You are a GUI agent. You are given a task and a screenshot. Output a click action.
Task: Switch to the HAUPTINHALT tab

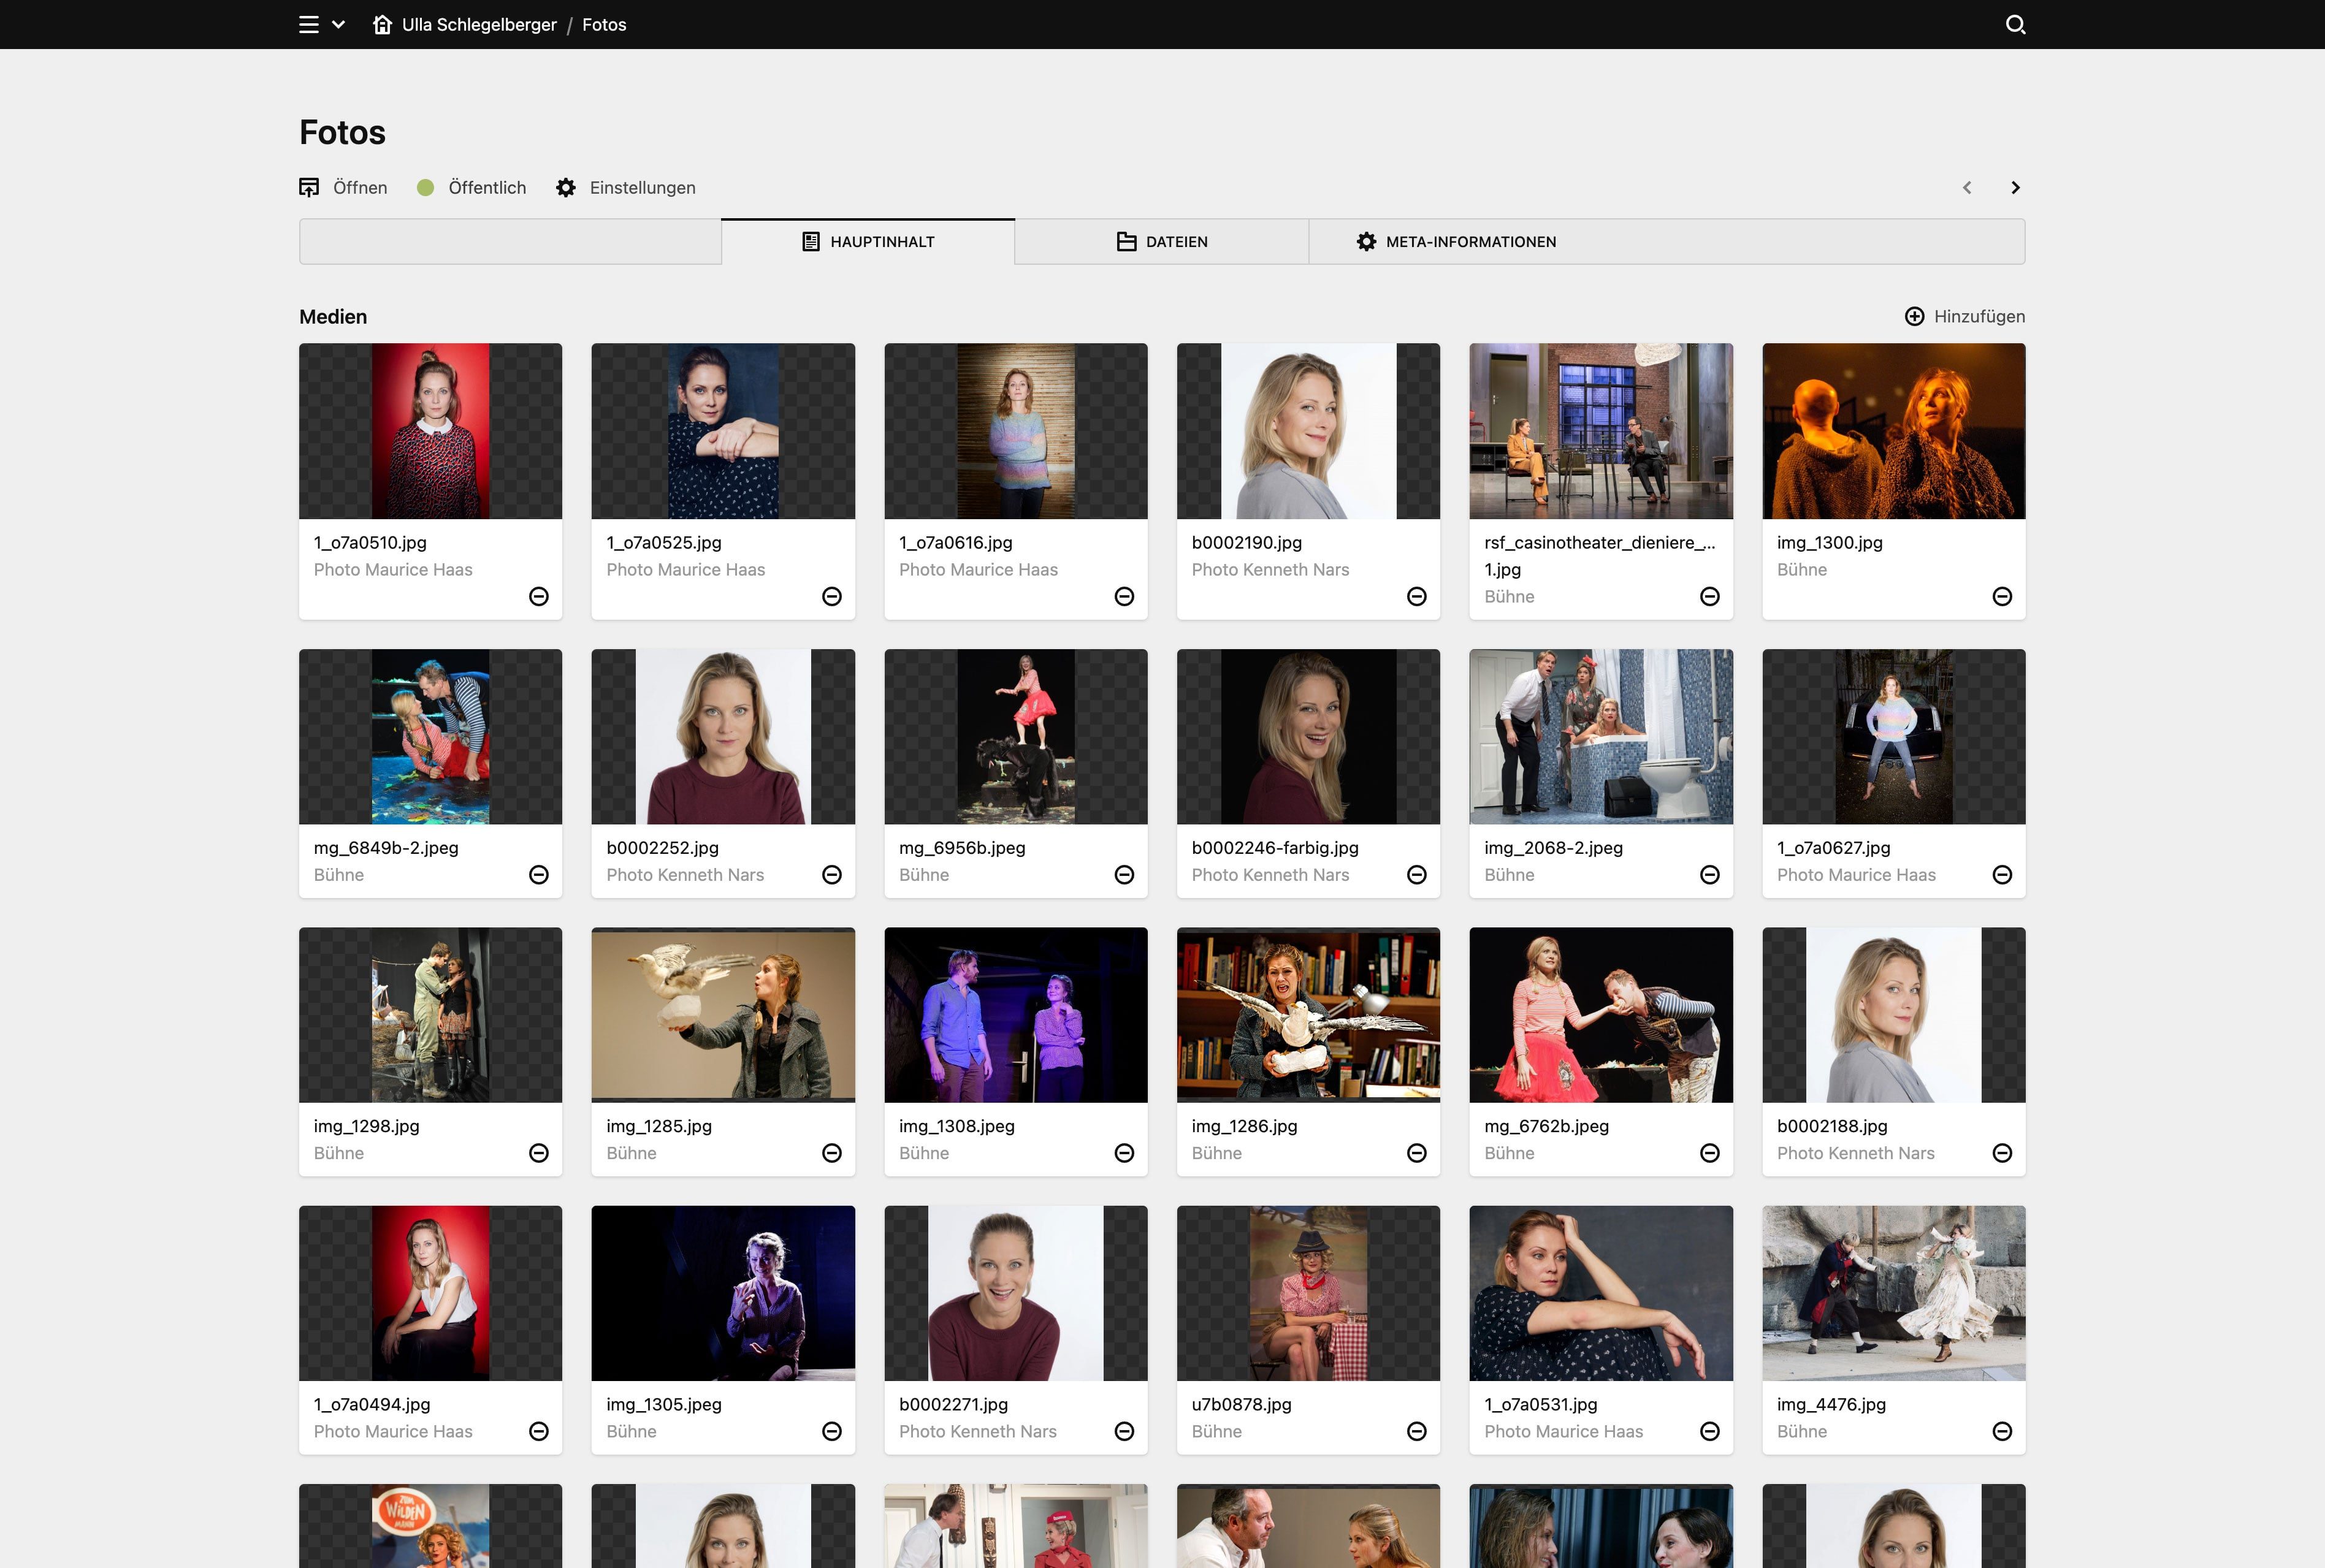tap(868, 242)
